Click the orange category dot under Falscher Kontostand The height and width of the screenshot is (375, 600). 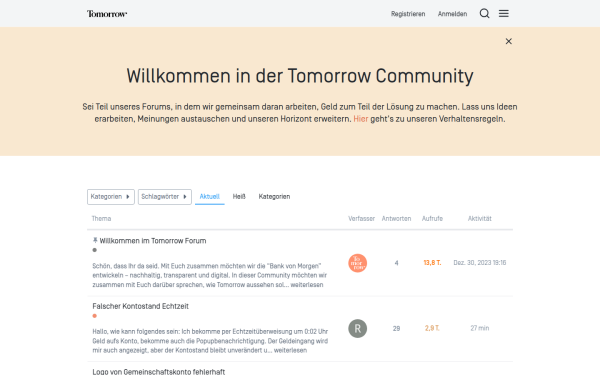click(95, 316)
